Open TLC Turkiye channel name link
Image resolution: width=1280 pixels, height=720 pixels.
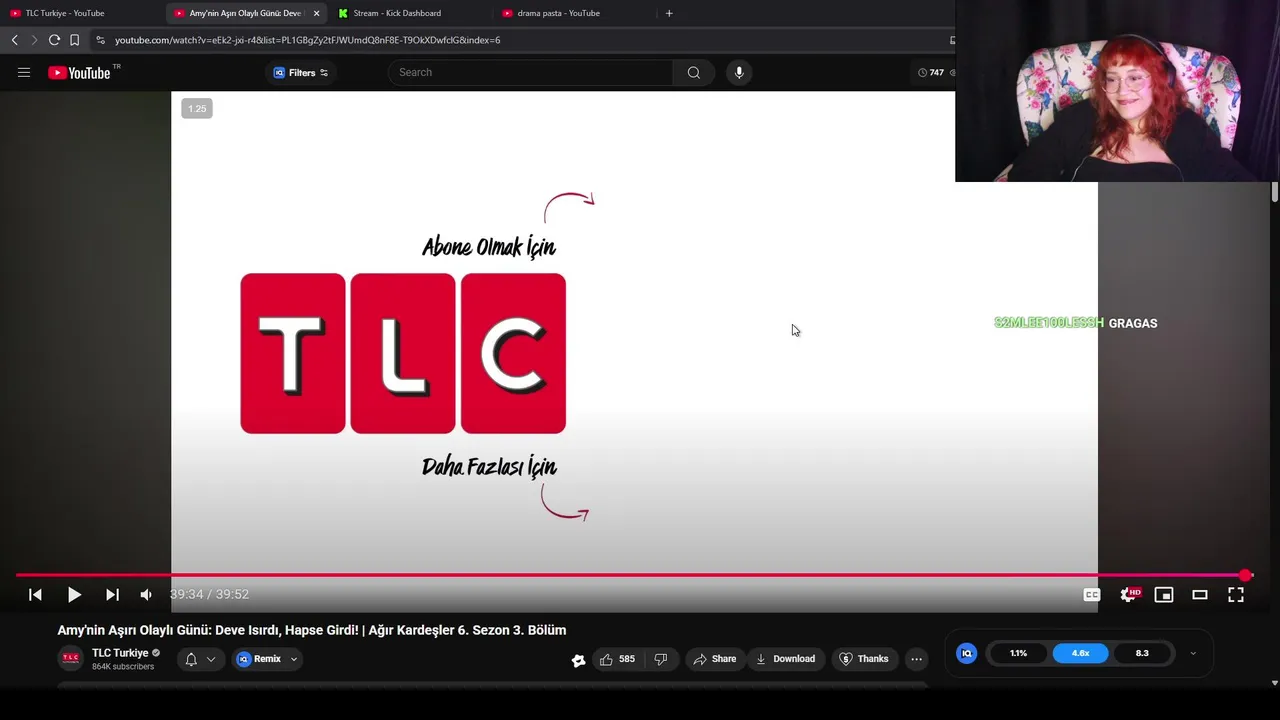pyautogui.click(x=120, y=653)
